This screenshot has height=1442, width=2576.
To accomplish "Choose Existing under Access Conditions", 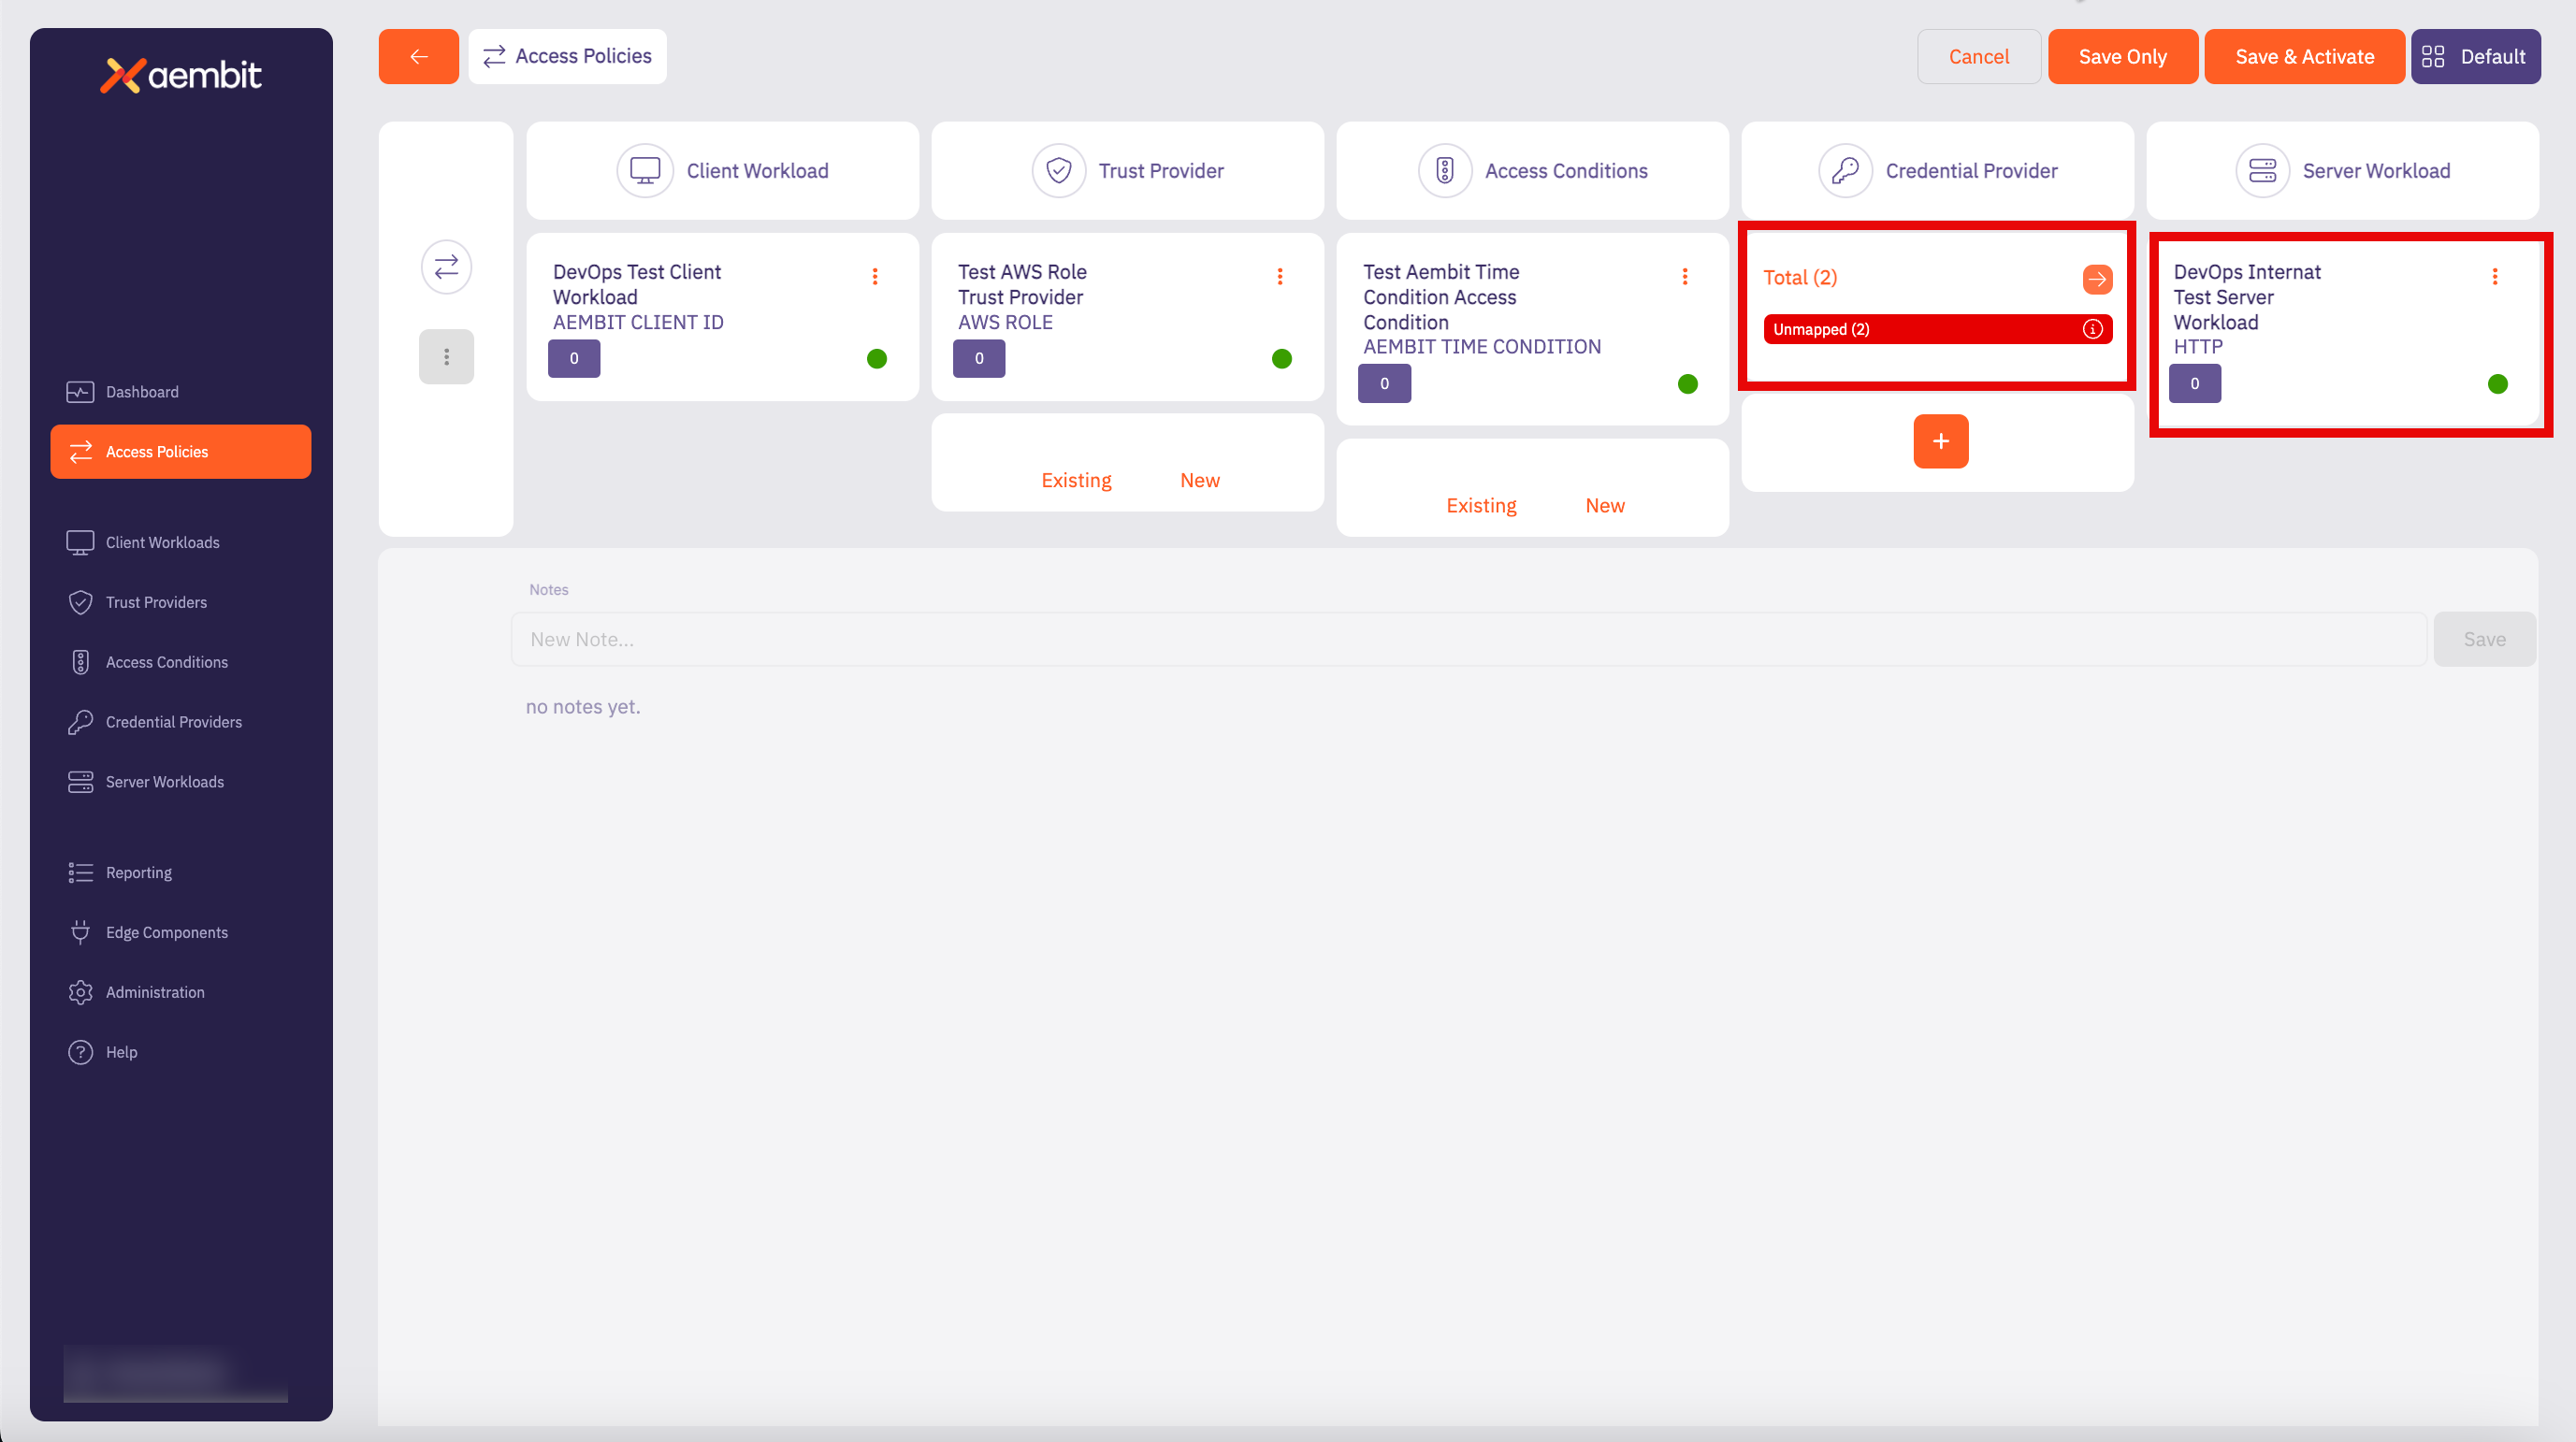I will click(1481, 505).
